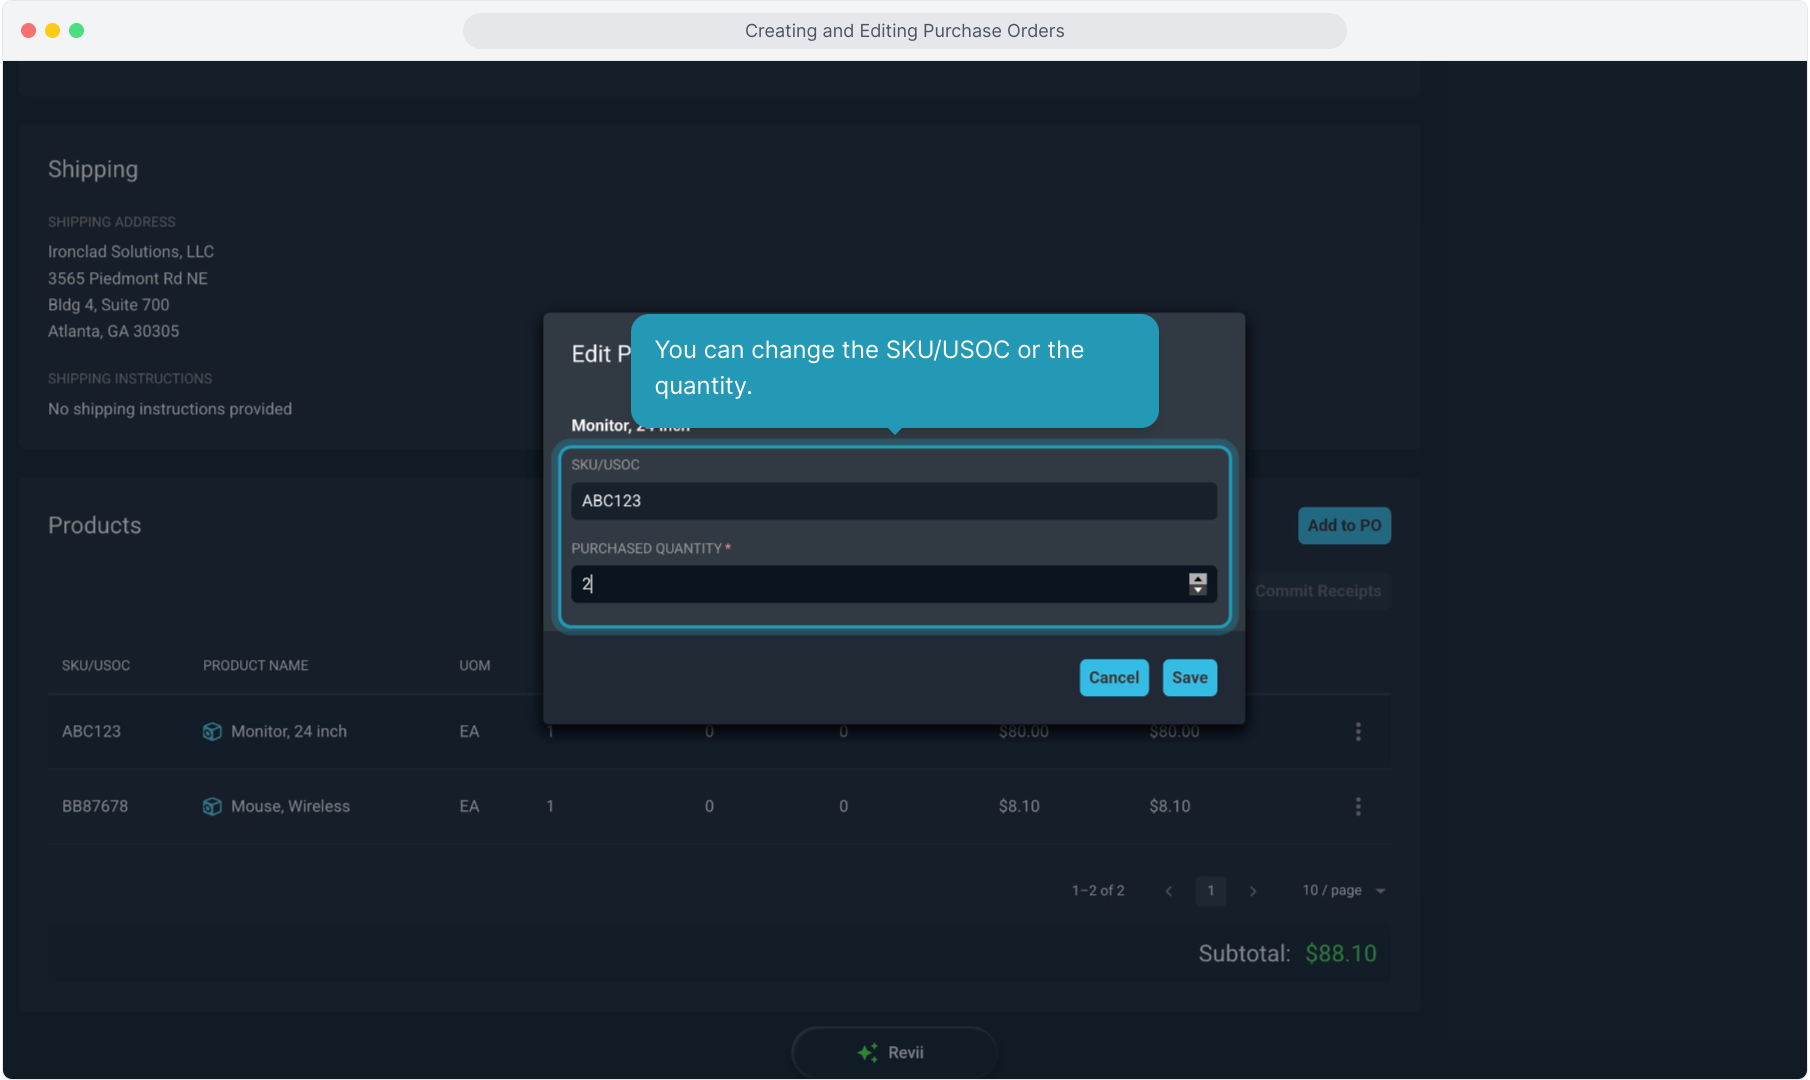The height and width of the screenshot is (1080, 1810).
Task: Click the UOM column header
Action: click(475, 666)
